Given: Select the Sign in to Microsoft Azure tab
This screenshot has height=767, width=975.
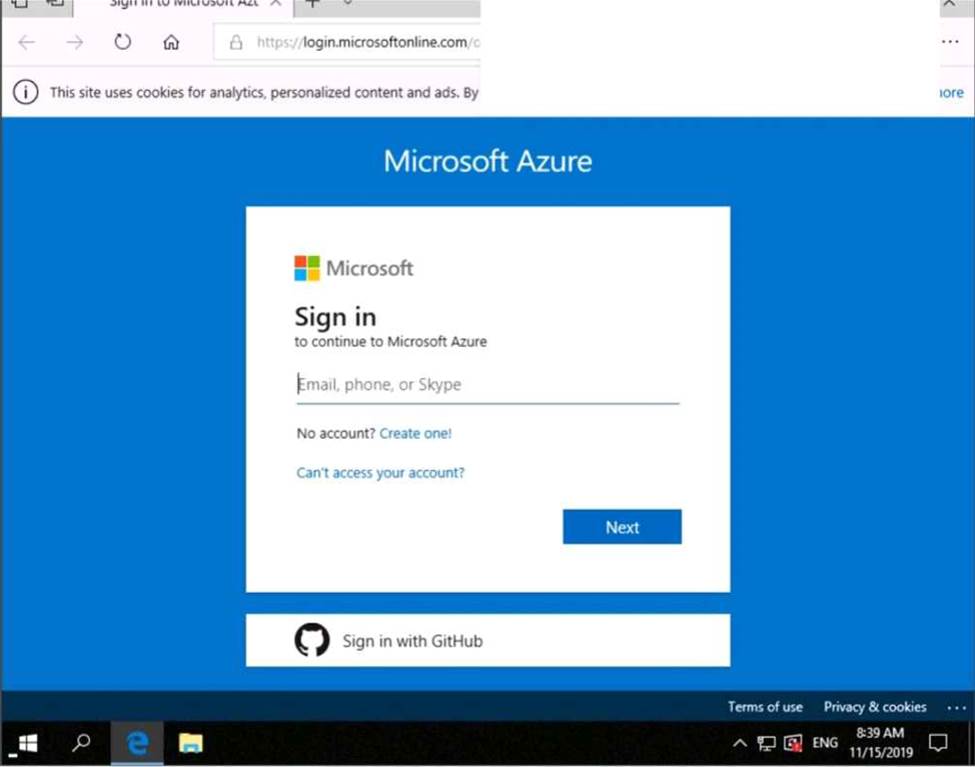Looking at the screenshot, I should (182, 4).
